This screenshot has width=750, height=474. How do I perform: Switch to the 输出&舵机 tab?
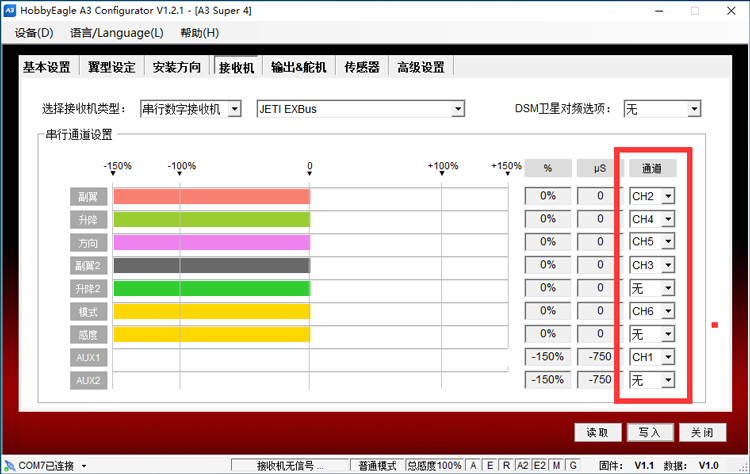[298, 67]
